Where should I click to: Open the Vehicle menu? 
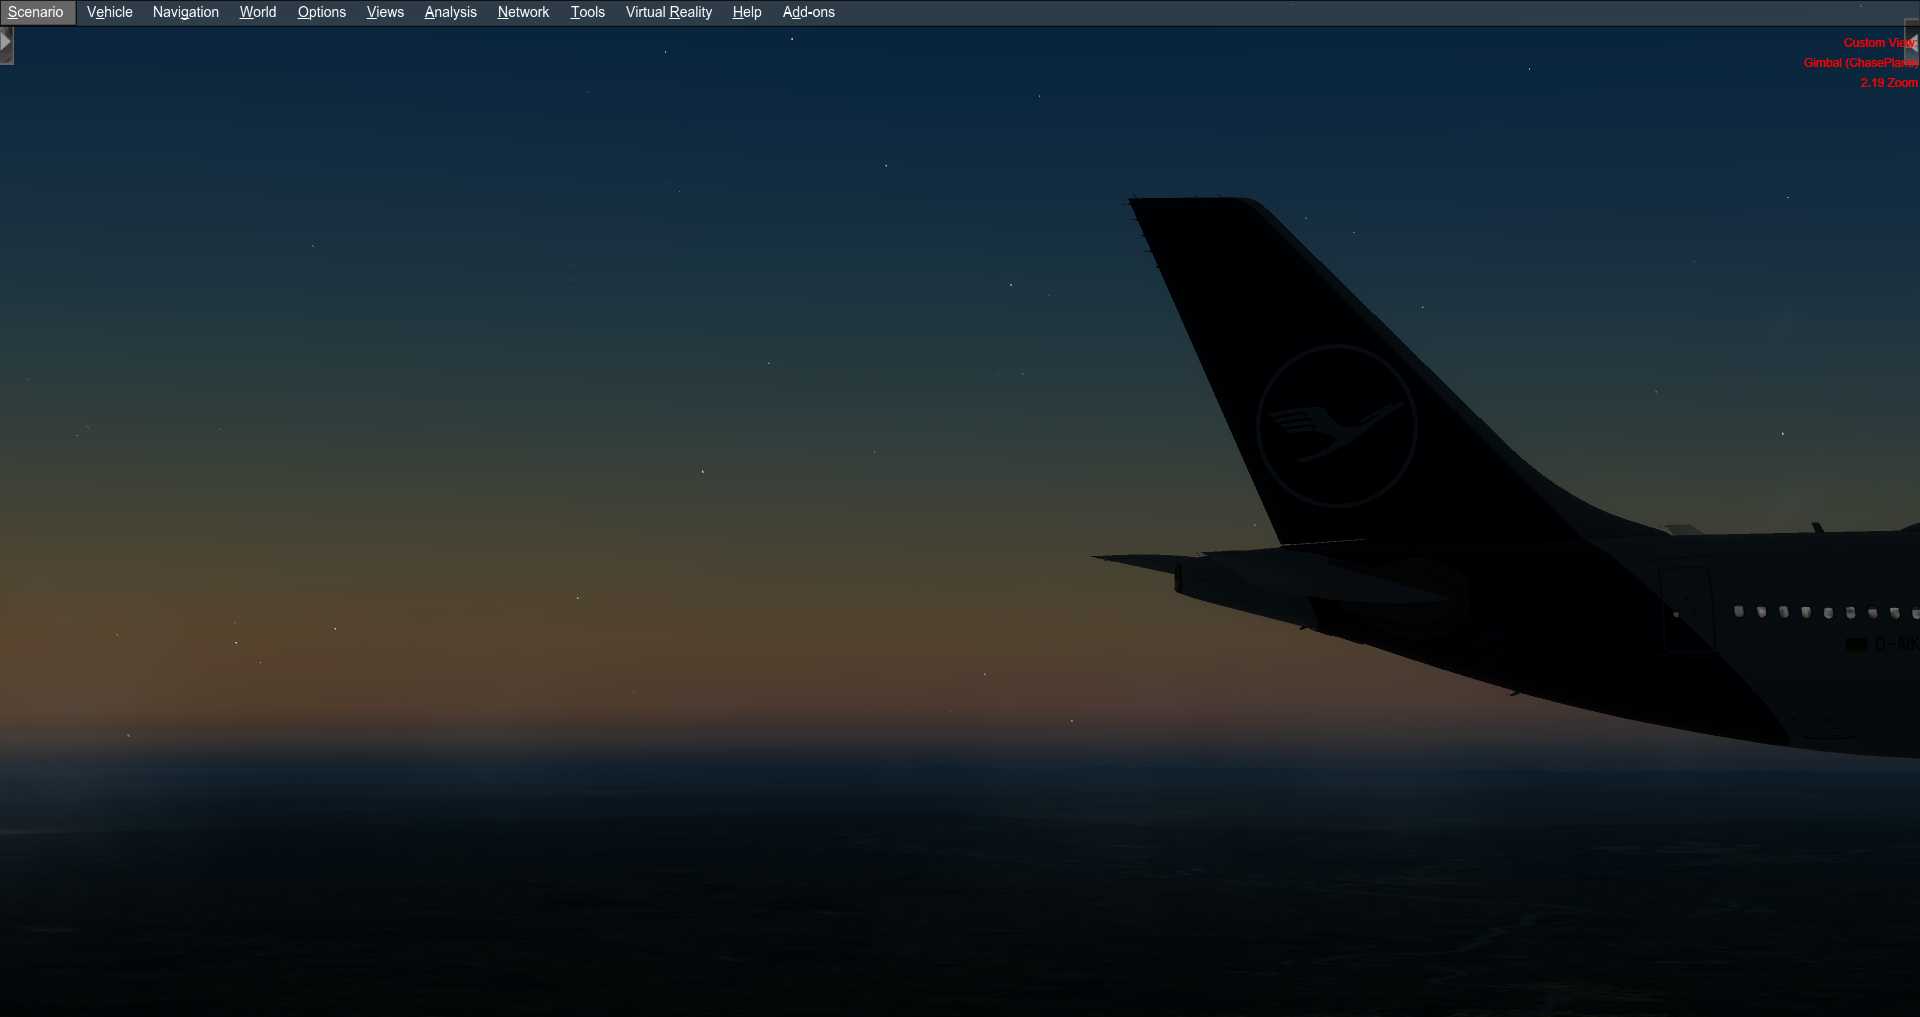tap(109, 12)
